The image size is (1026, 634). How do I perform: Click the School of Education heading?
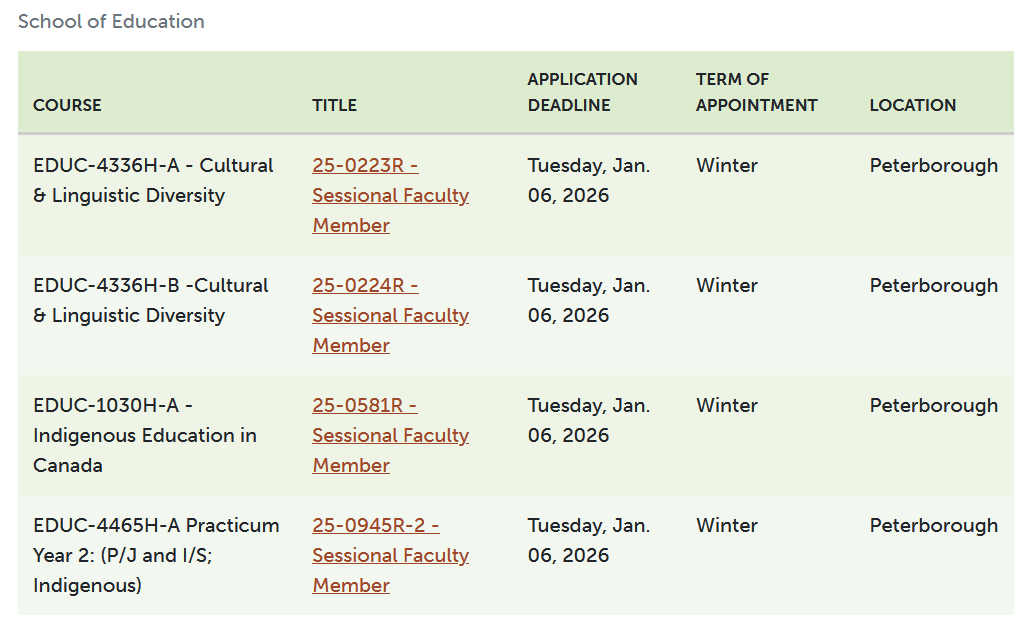(111, 21)
